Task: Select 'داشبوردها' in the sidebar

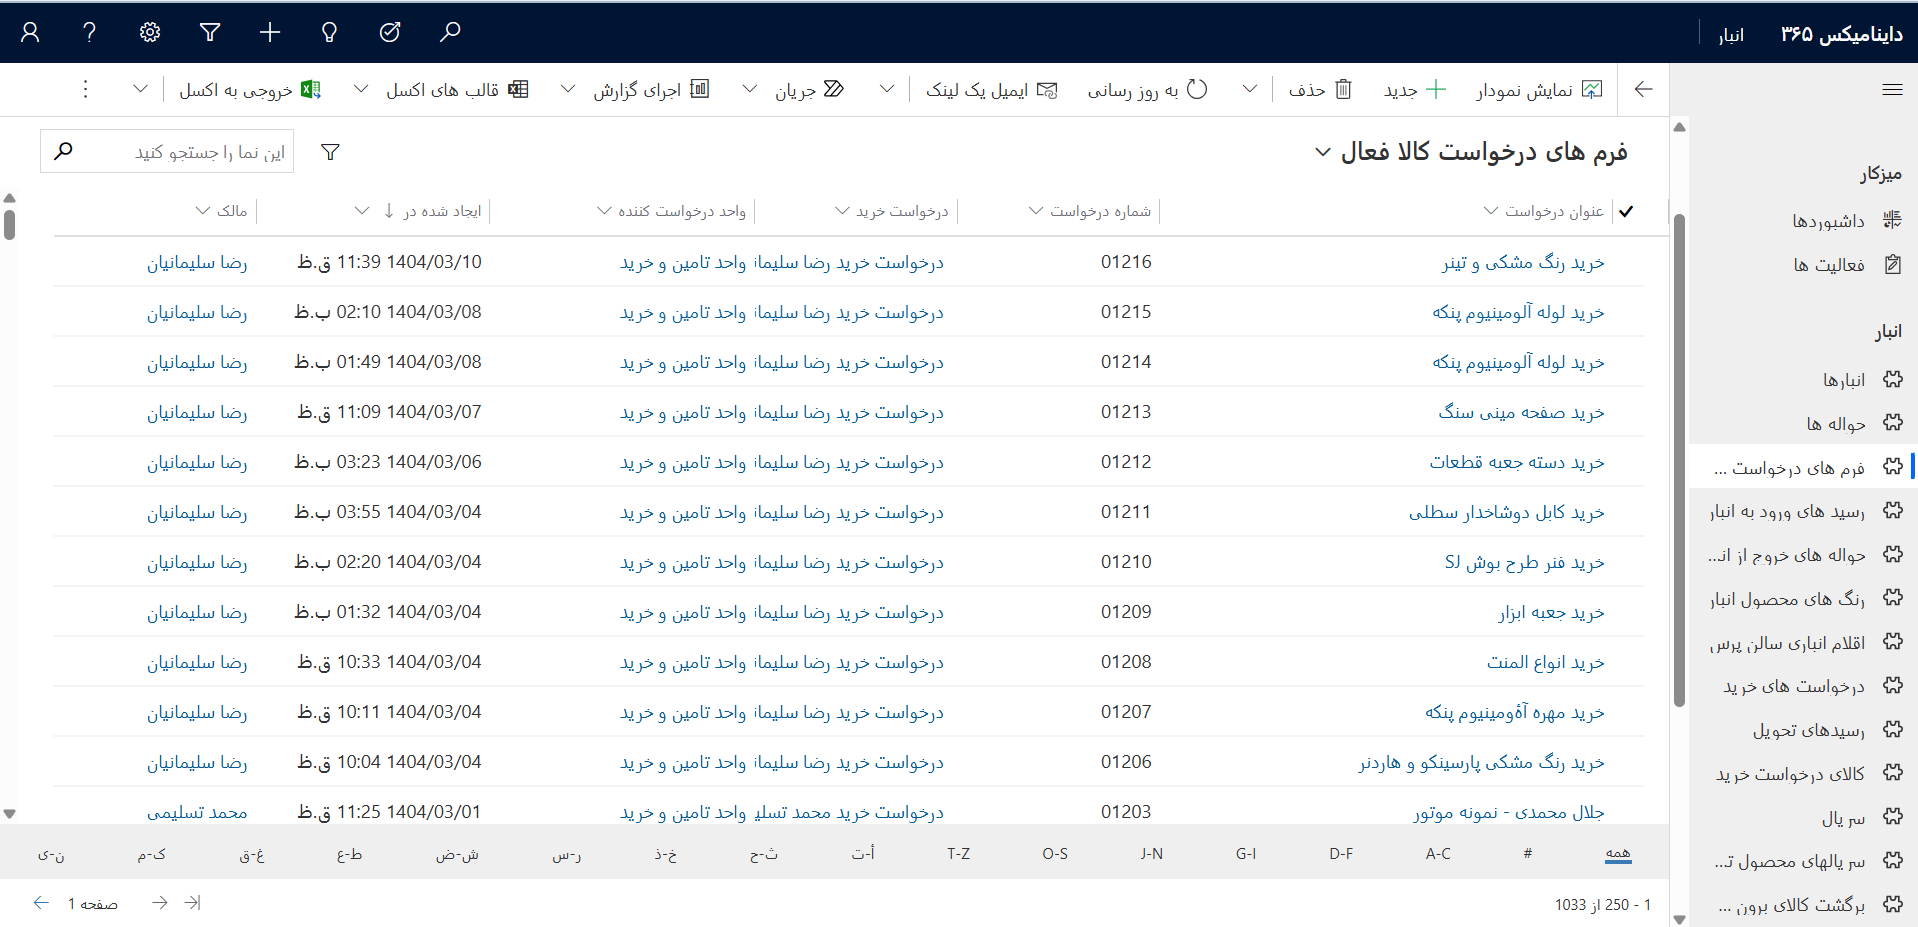Action: pyautogui.click(x=1828, y=221)
